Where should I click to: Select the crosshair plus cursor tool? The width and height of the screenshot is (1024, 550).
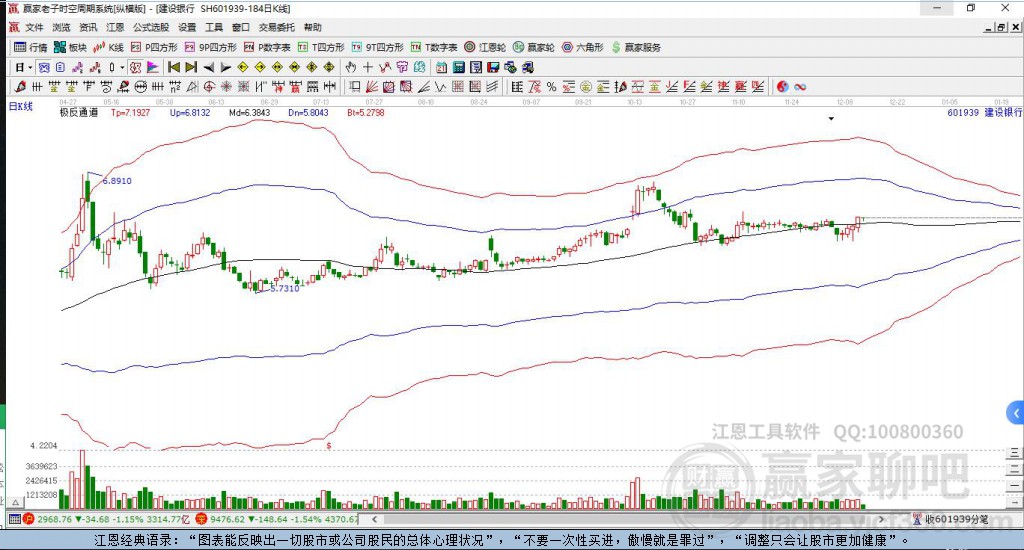coord(368,67)
